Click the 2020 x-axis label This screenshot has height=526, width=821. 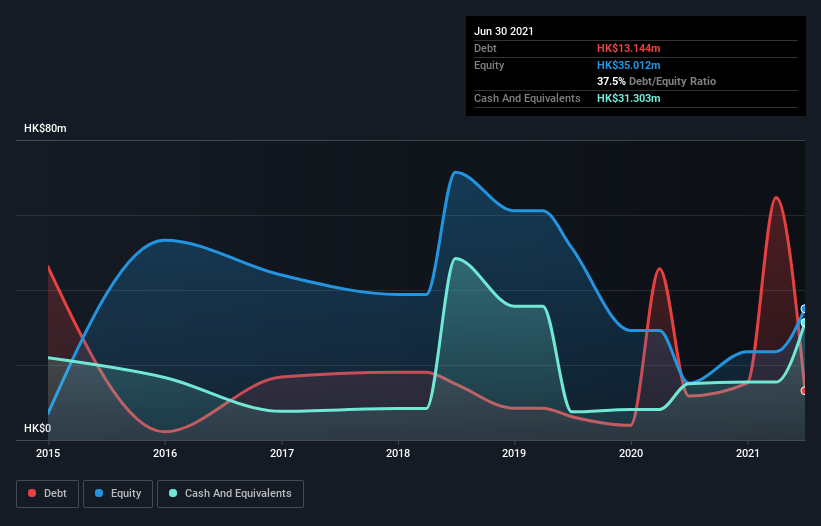tap(631, 453)
